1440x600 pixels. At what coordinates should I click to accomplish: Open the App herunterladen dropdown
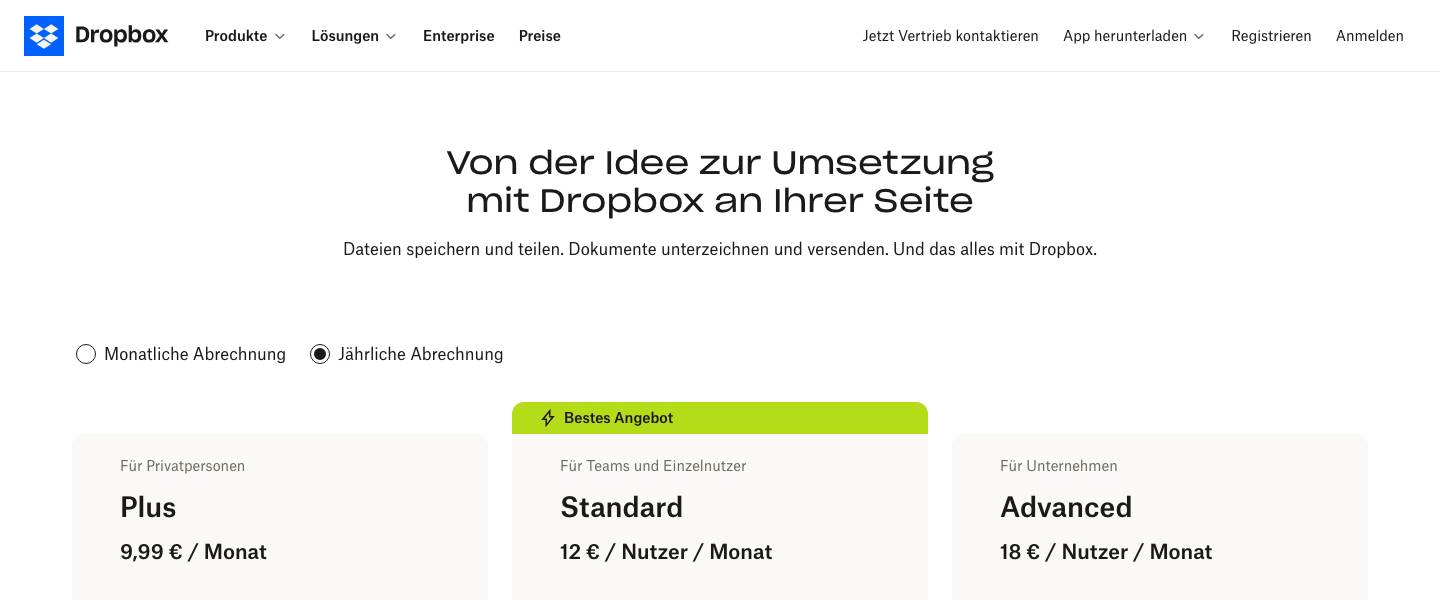click(x=1134, y=36)
